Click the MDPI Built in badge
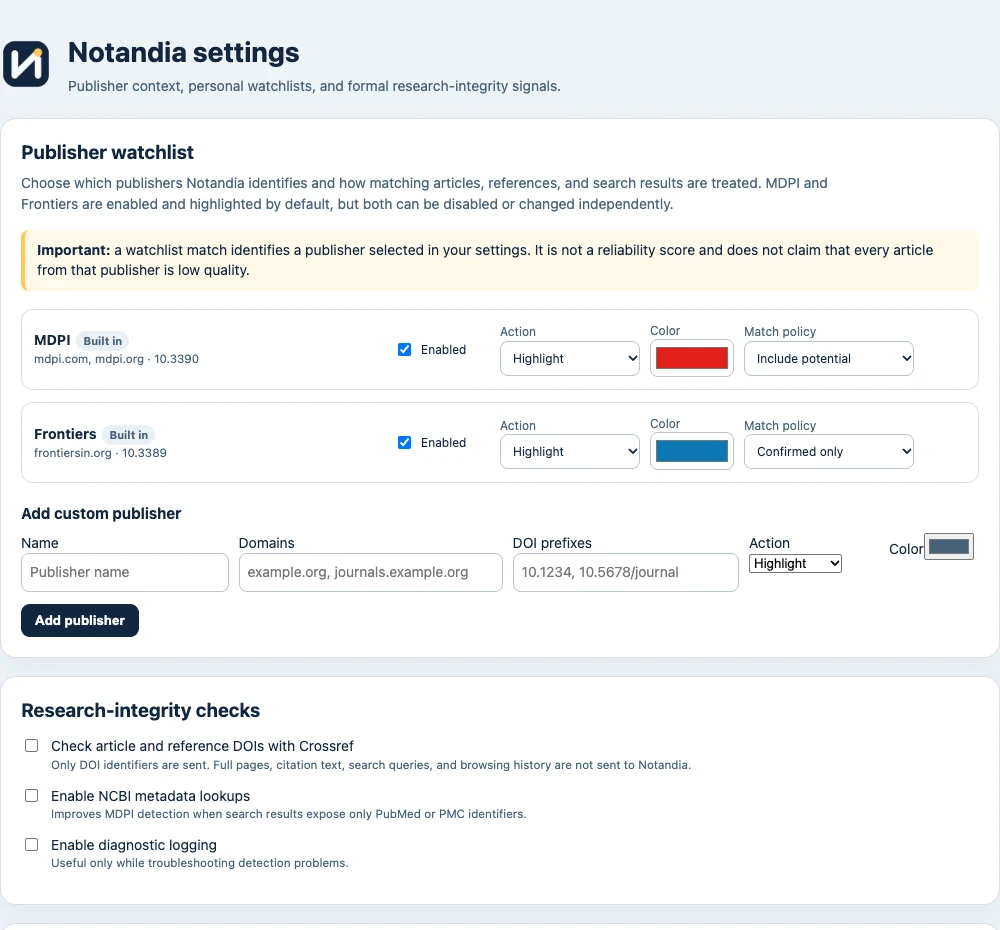1000x930 pixels. (103, 341)
